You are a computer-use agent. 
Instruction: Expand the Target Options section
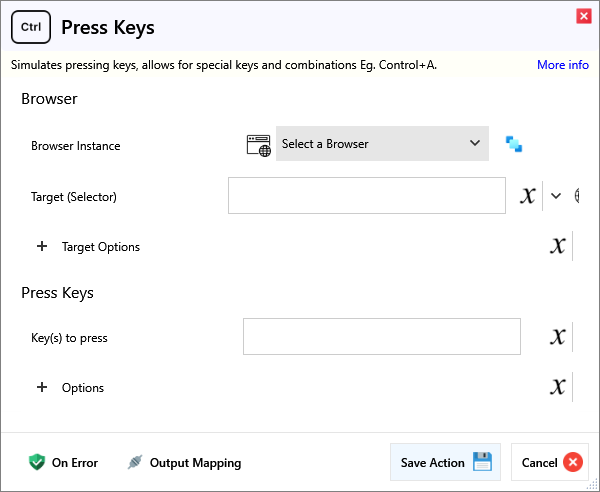pyautogui.click(x=42, y=247)
